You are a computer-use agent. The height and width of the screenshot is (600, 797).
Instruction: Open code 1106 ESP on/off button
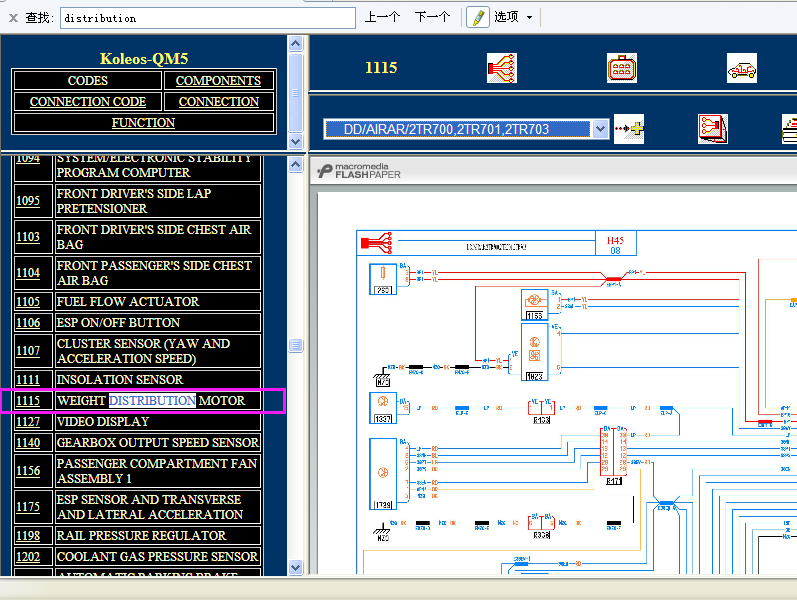(x=28, y=323)
